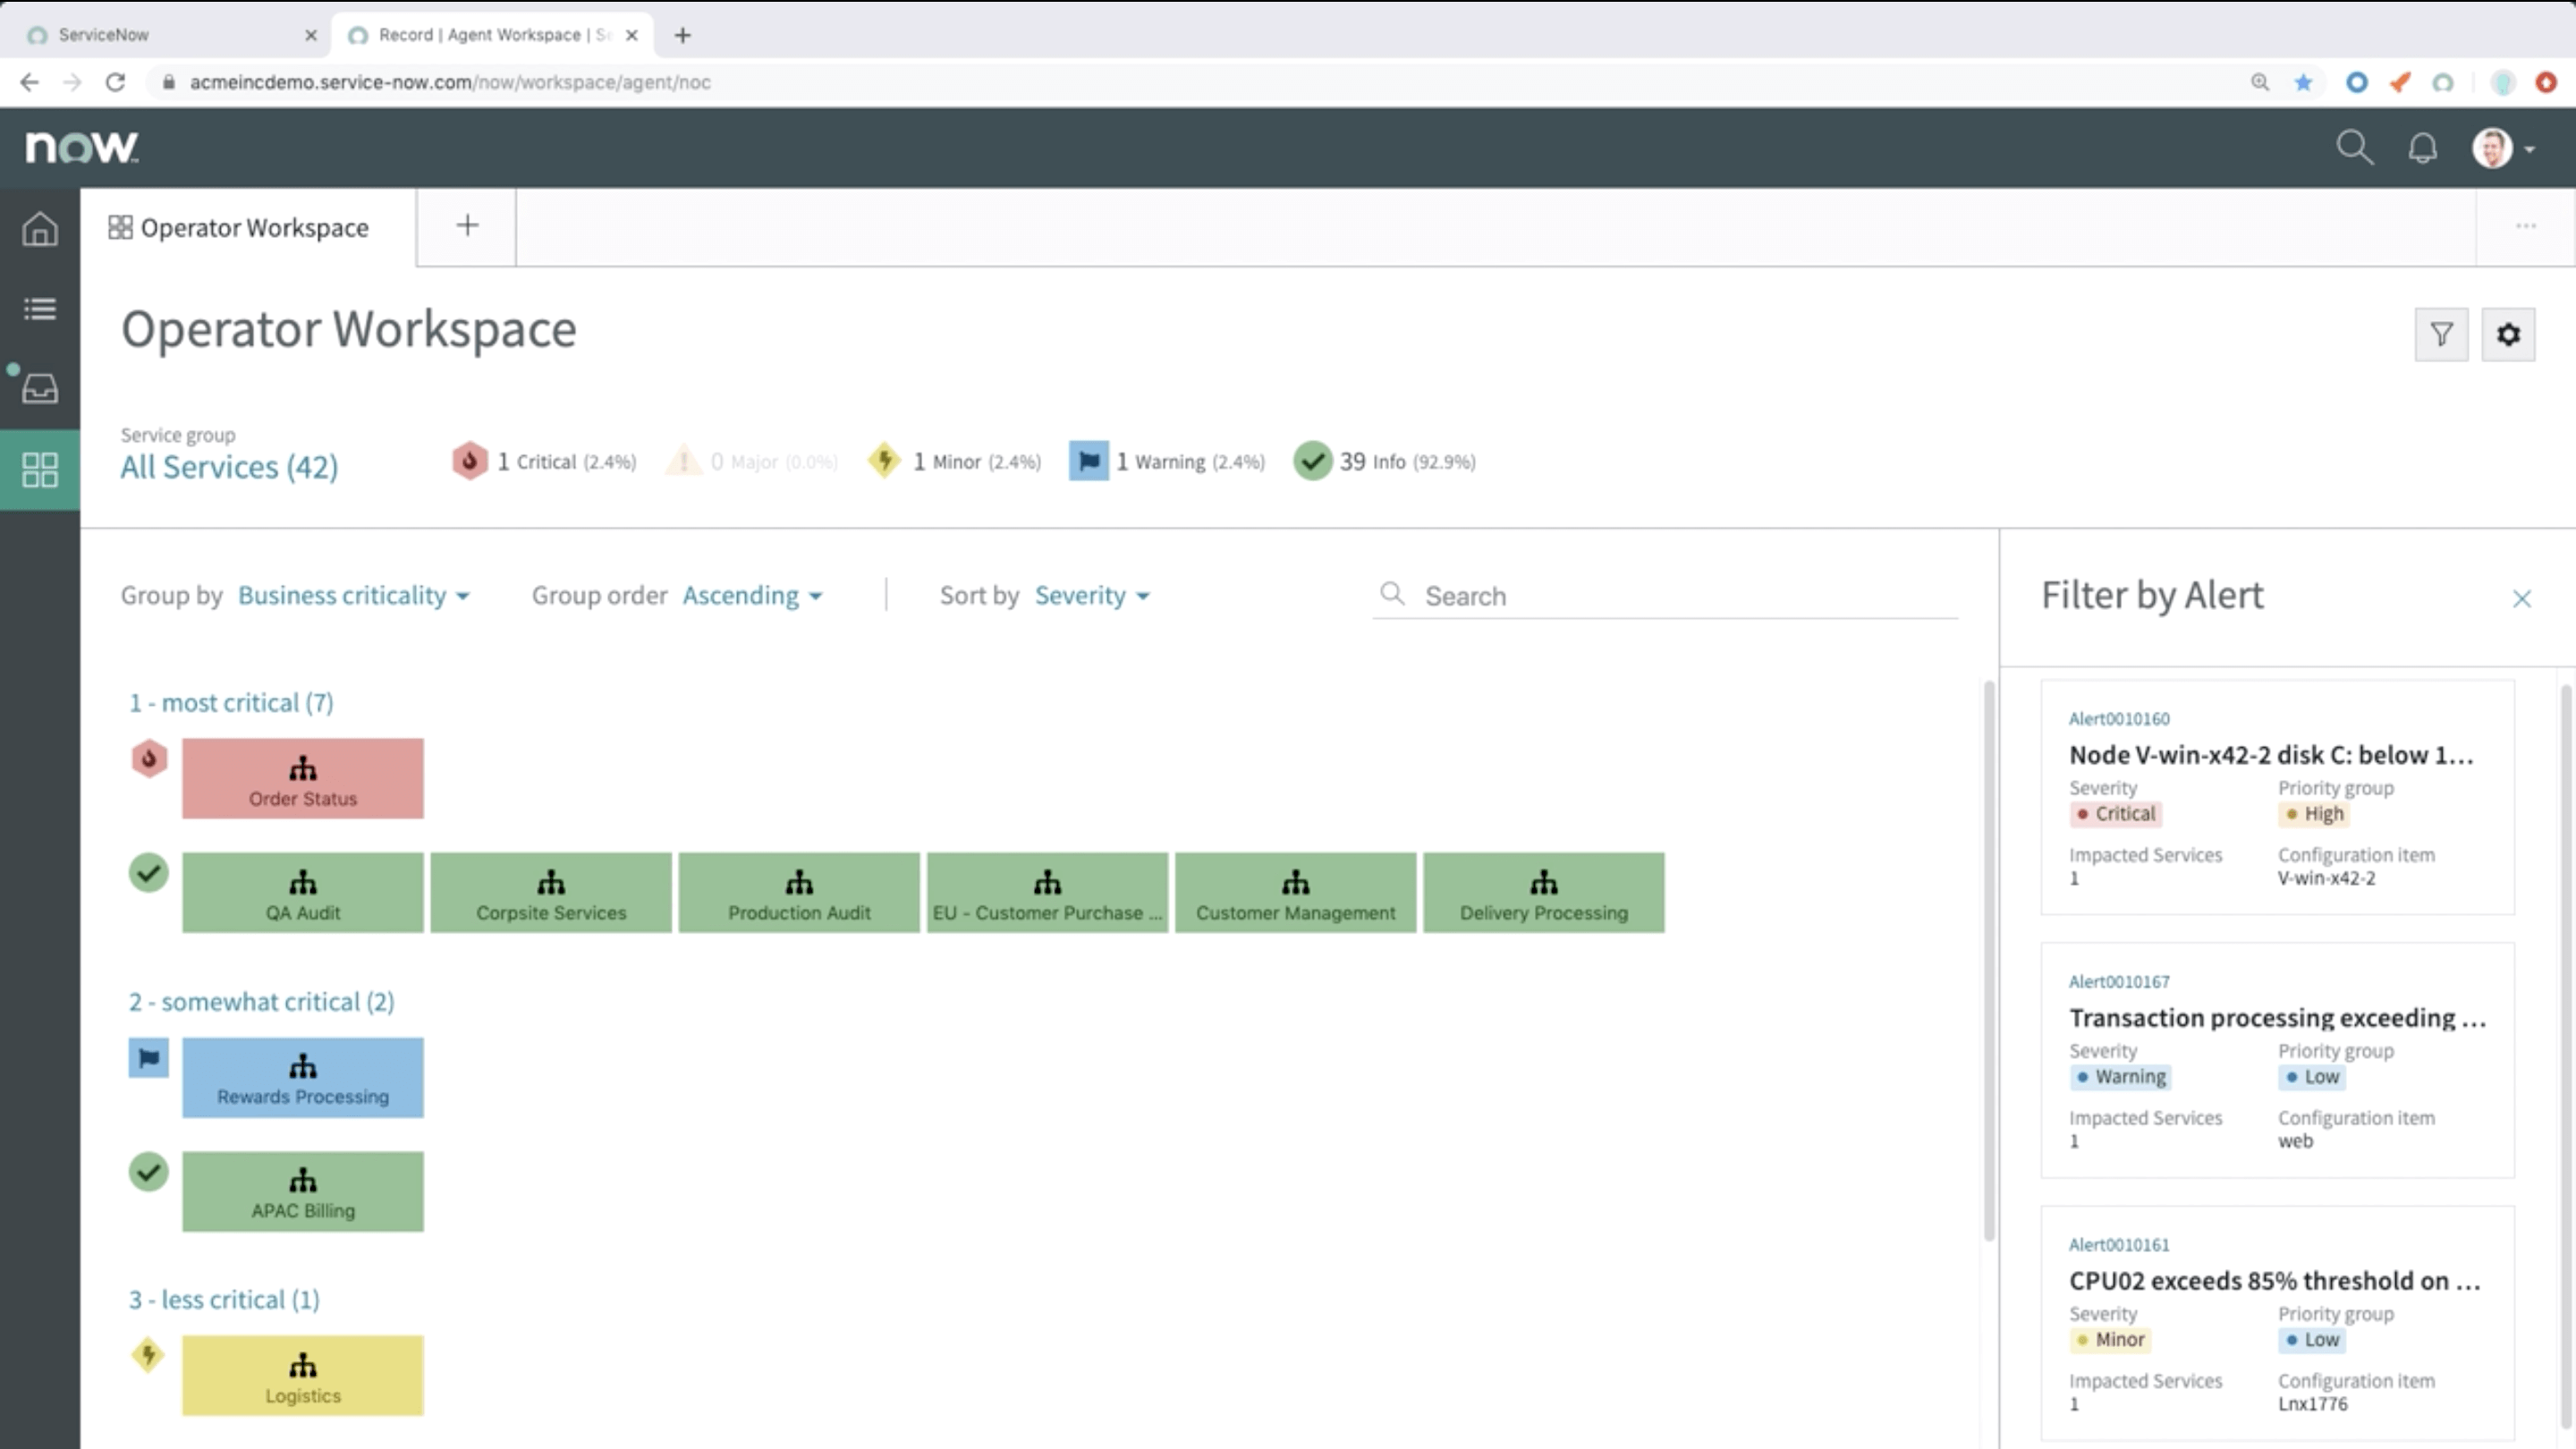Select the workspace grid icon in the sidebar
This screenshot has height=1449, width=2576.
tap(40, 469)
